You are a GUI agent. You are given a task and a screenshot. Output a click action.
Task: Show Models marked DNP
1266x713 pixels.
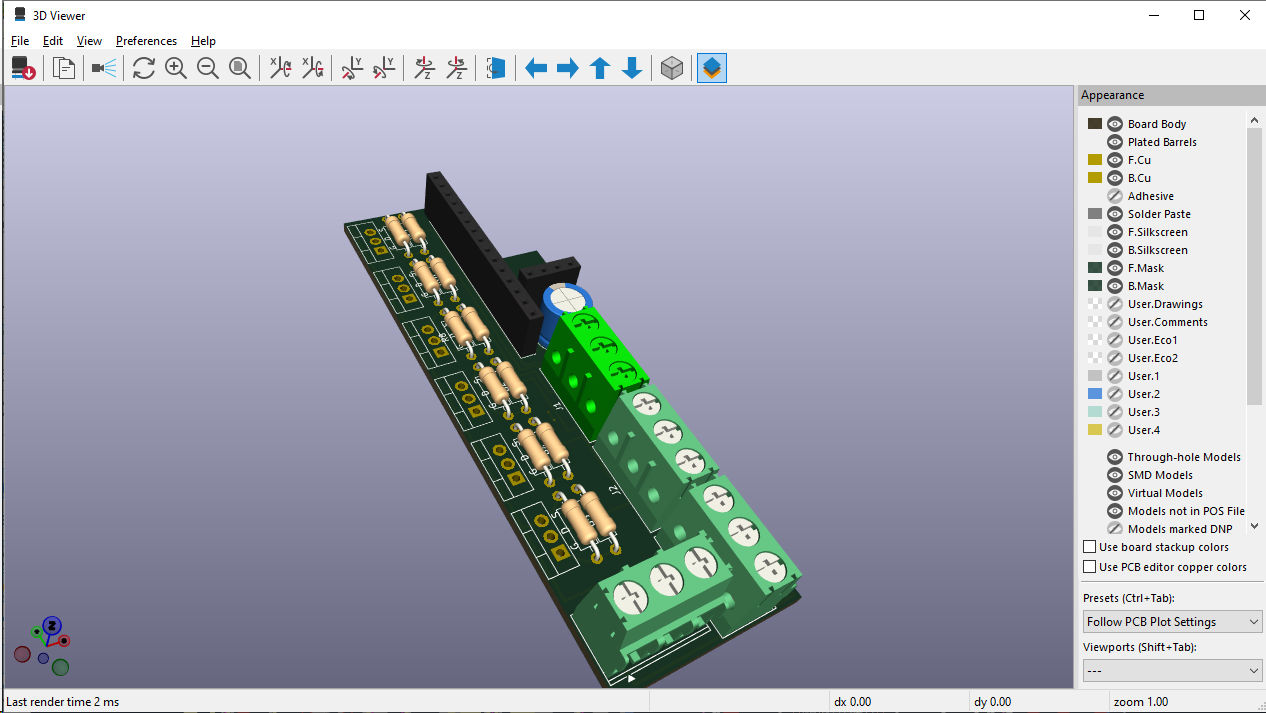(x=1115, y=529)
